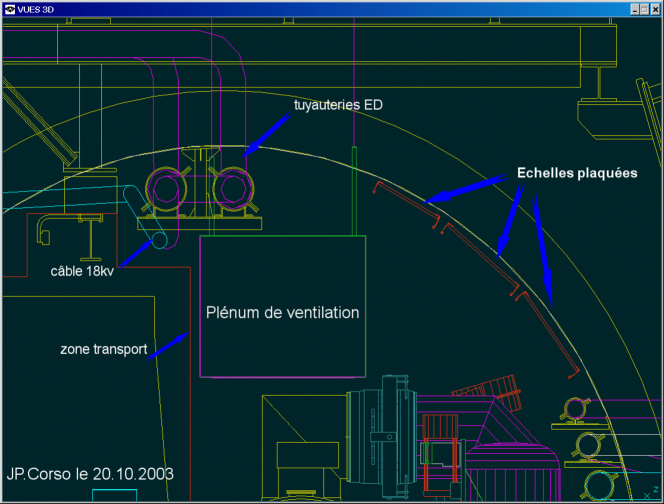Click the eye icon in VUES 3D title bar
The height and width of the screenshot is (504, 664).
pos(10,9)
